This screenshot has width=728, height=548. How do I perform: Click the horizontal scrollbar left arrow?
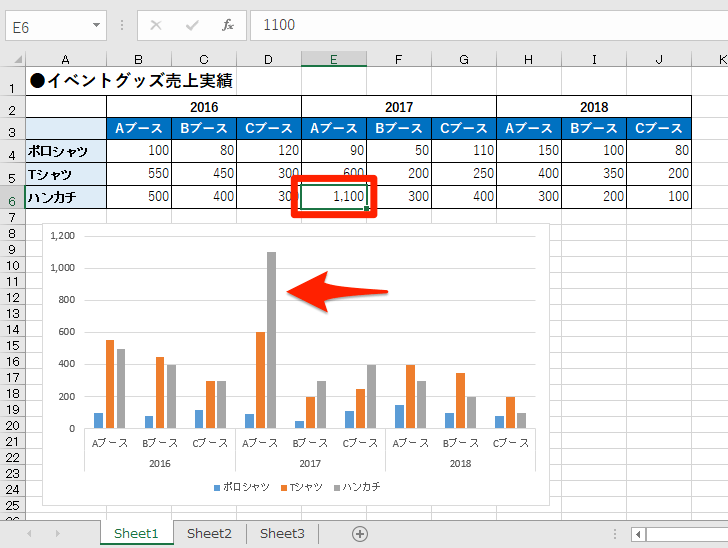pyautogui.click(x=638, y=535)
